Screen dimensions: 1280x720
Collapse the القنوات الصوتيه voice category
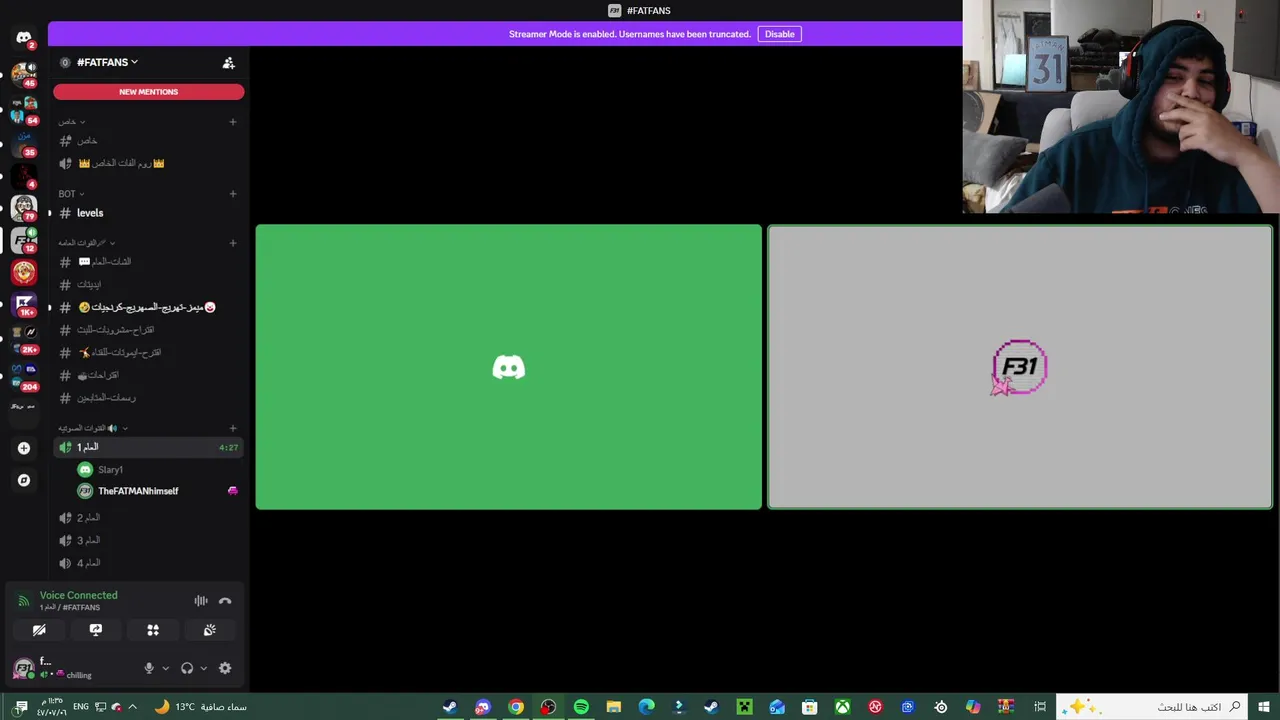point(93,428)
